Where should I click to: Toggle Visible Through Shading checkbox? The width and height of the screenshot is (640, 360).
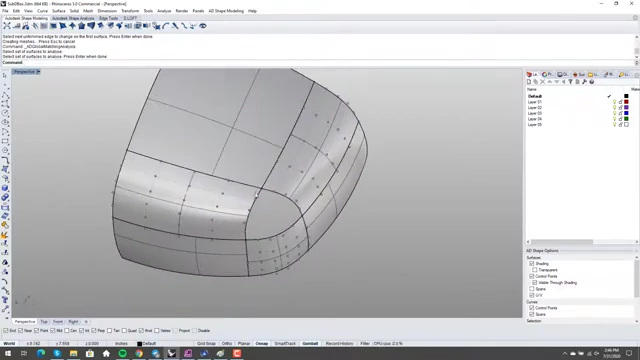535,282
